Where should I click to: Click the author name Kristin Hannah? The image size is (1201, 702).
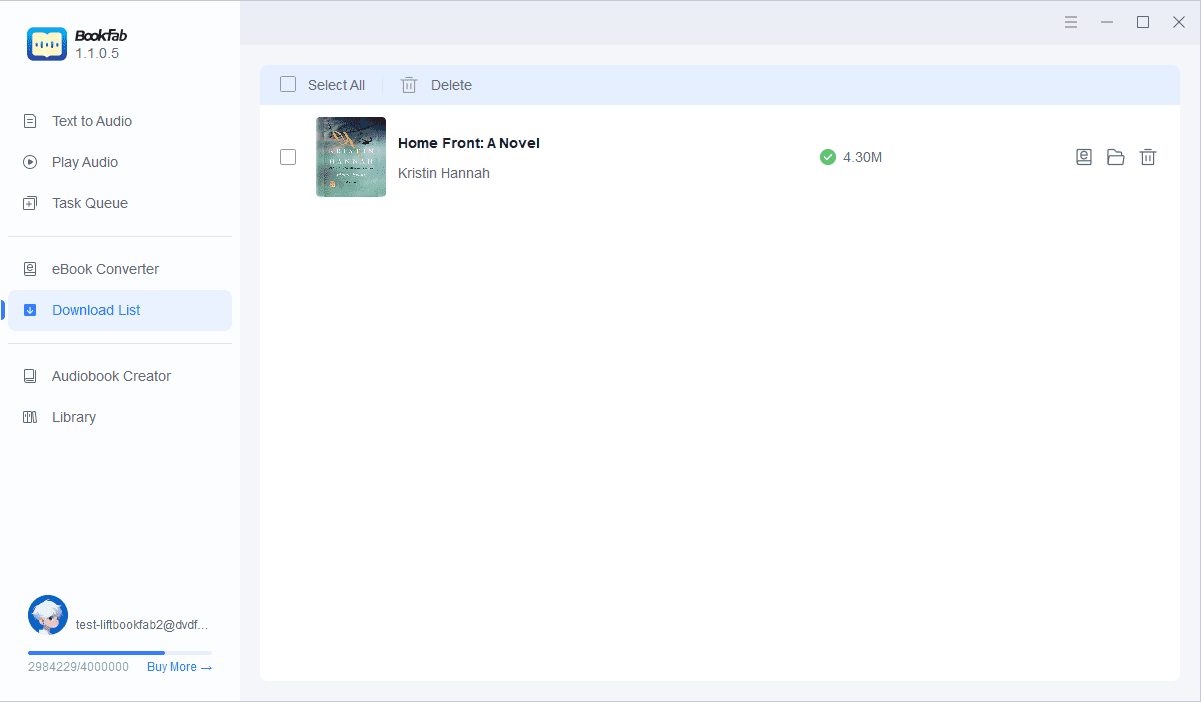click(444, 173)
